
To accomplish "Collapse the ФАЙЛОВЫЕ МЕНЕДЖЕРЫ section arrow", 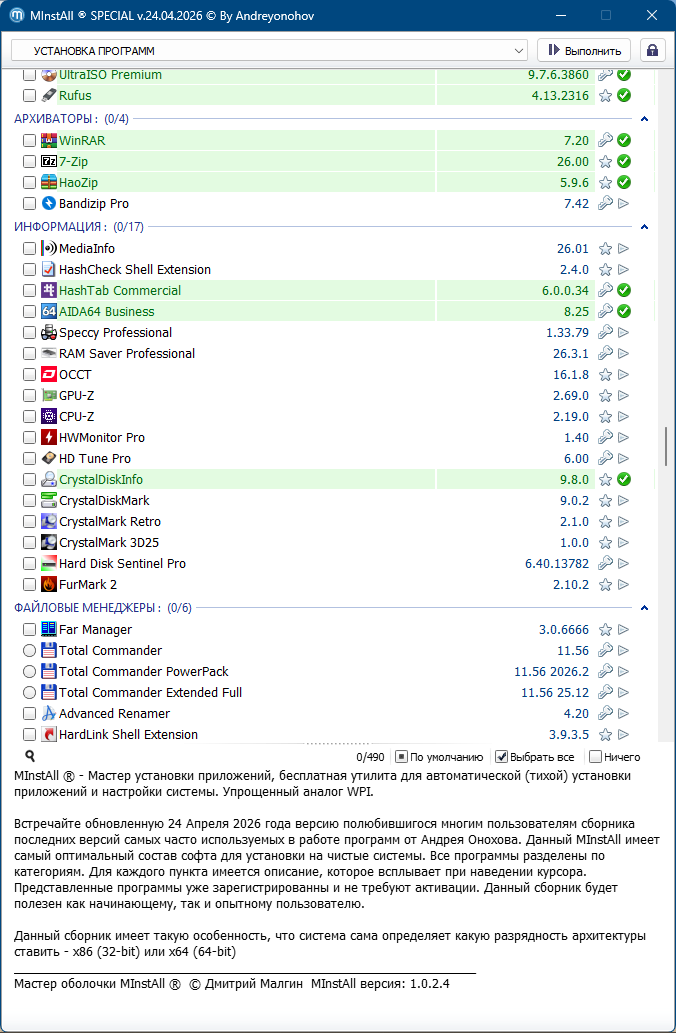I will [645, 608].
